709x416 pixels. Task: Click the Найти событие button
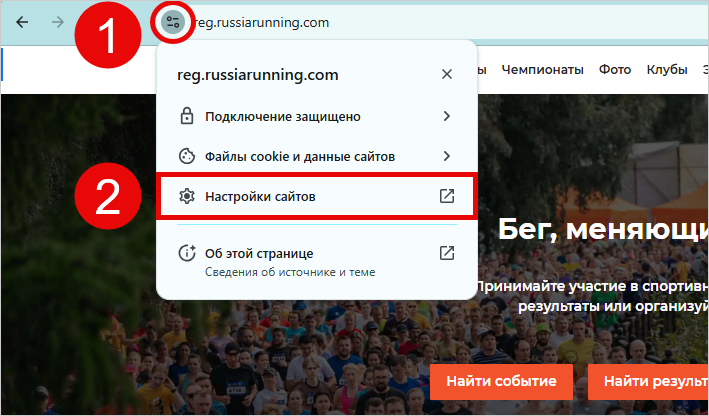pyautogui.click(x=501, y=381)
